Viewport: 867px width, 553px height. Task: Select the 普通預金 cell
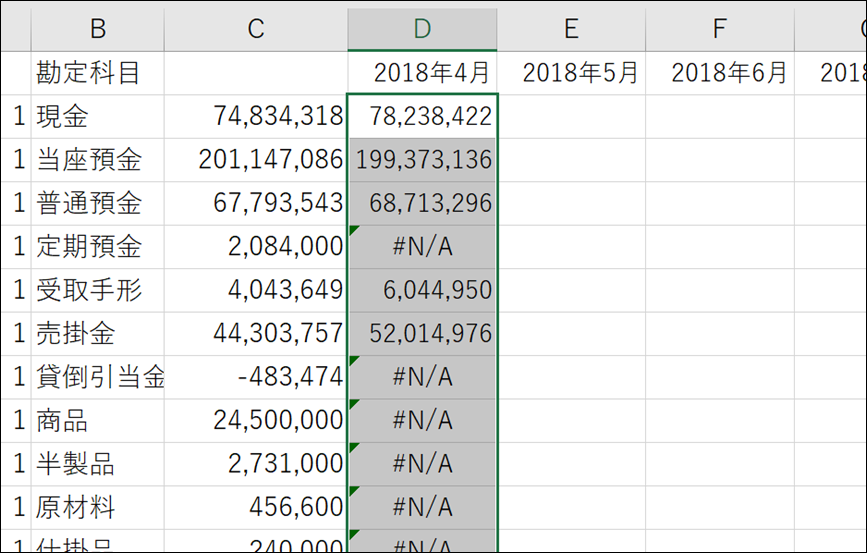coord(98,203)
